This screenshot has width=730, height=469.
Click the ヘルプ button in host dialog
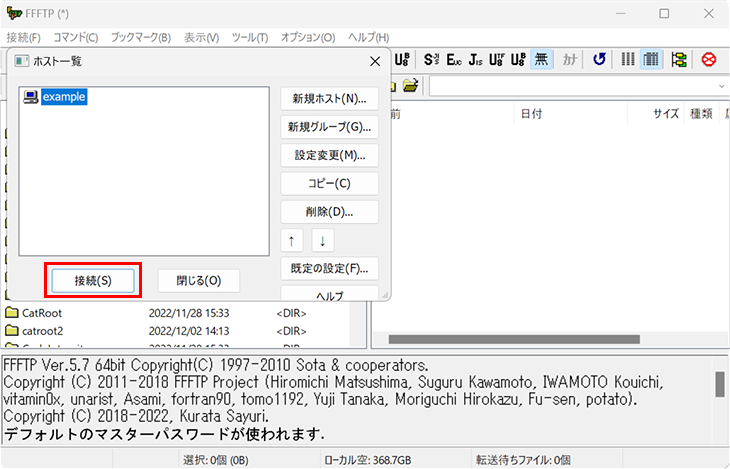(330, 293)
